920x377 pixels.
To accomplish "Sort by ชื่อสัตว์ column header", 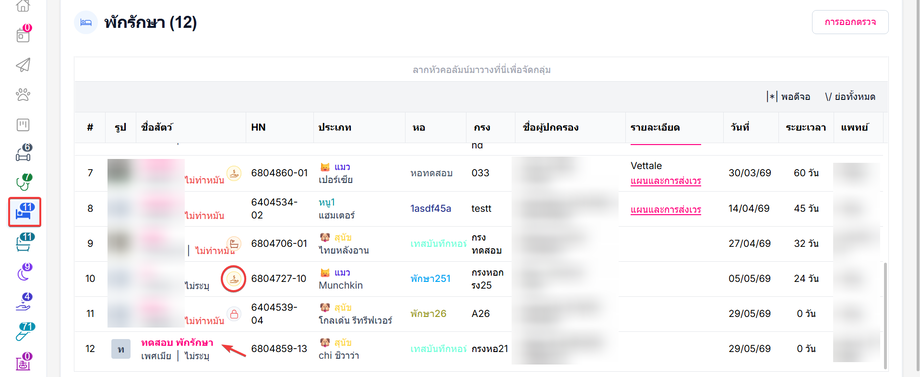I will (158, 127).
